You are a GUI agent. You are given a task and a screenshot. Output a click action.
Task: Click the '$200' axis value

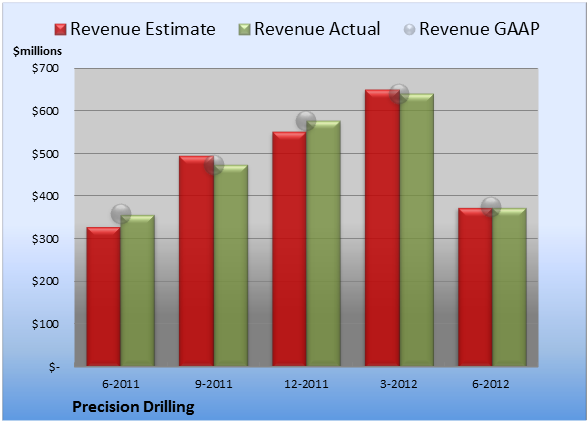coord(45,281)
